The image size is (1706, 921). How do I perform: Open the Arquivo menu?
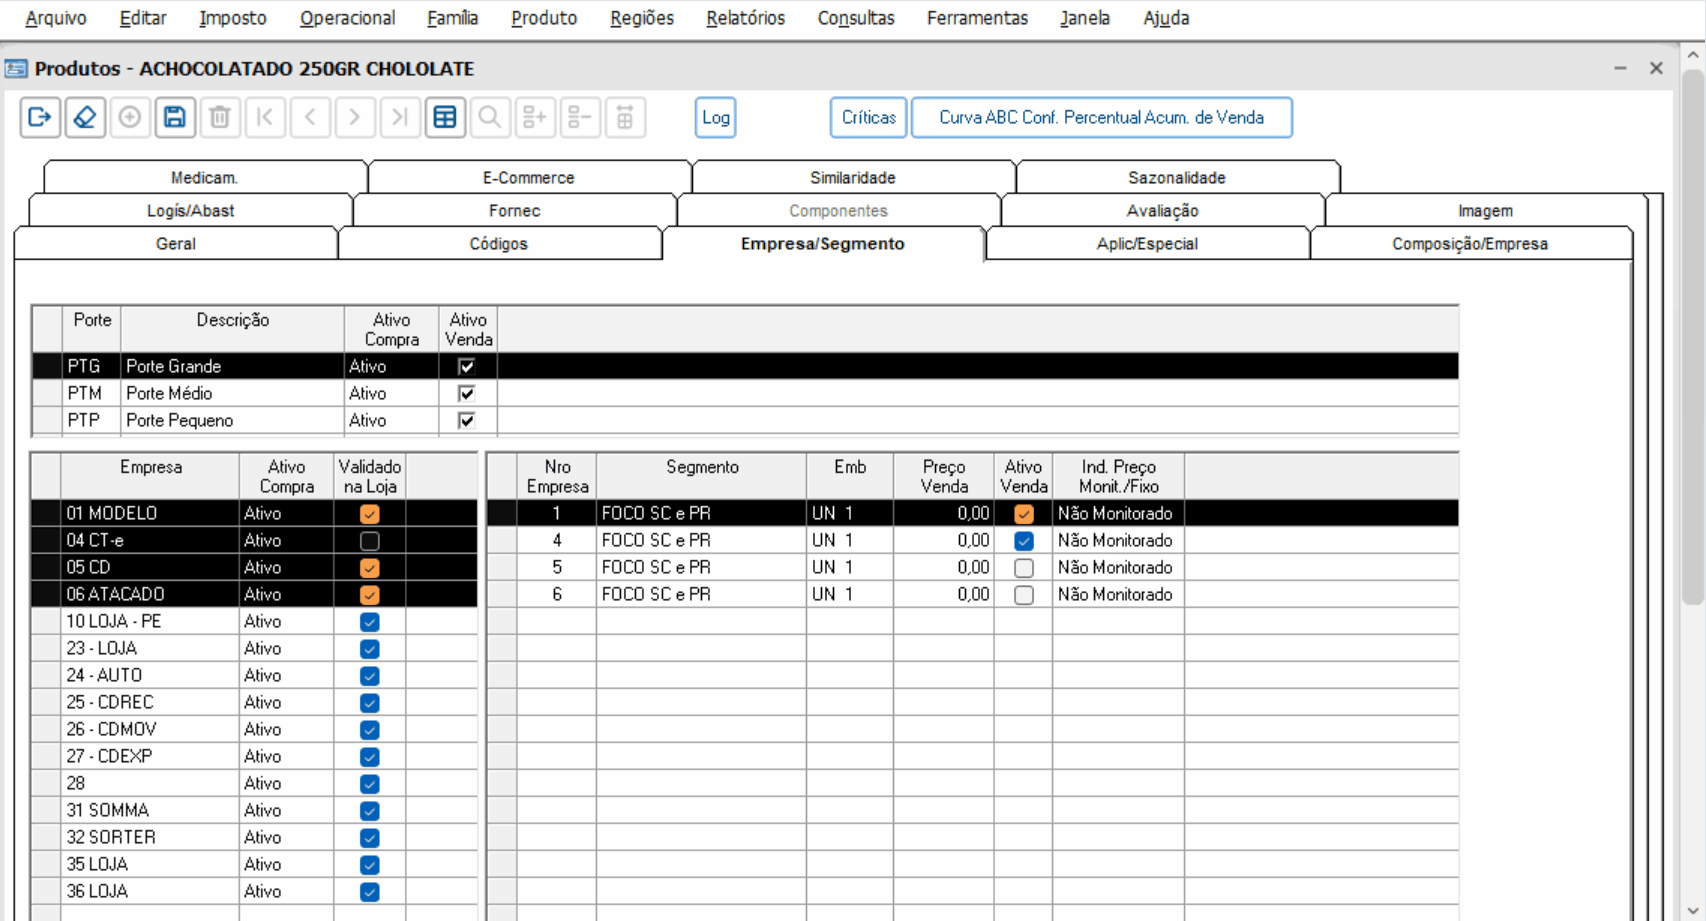[x=56, y=18]
